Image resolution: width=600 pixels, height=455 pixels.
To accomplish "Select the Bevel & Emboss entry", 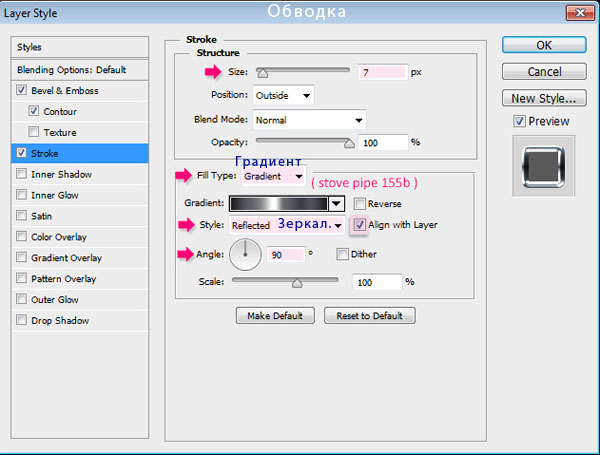I will pos(65,91).
